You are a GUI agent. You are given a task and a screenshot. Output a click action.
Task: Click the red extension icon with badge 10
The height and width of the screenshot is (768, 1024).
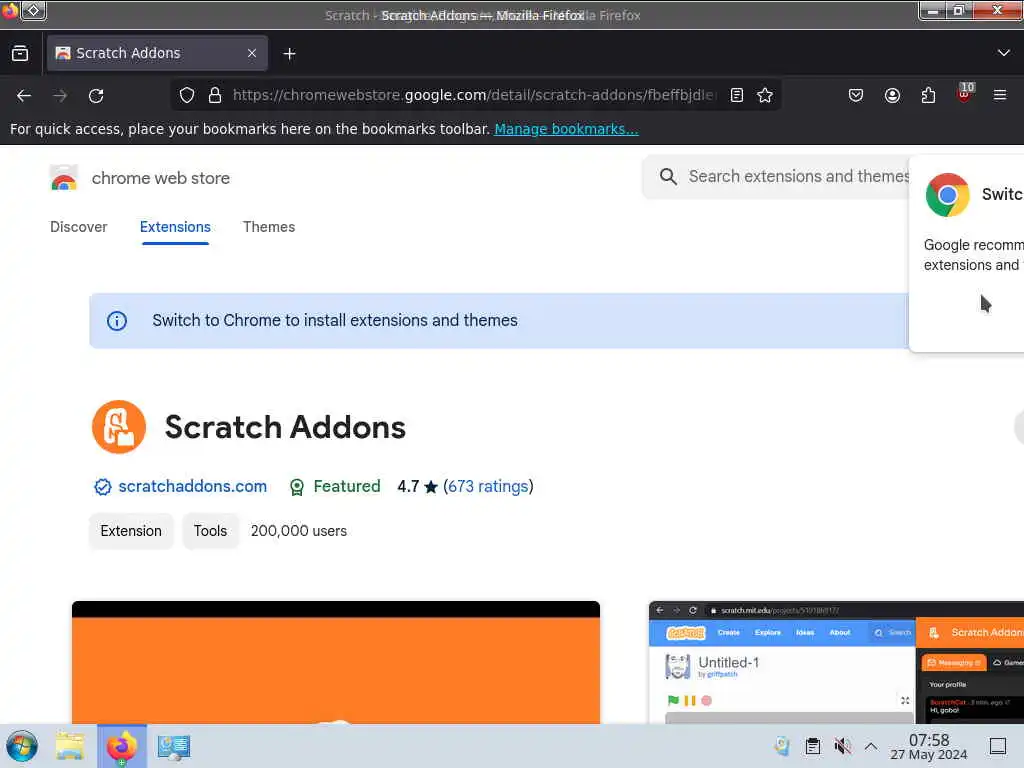click(965, 93)
